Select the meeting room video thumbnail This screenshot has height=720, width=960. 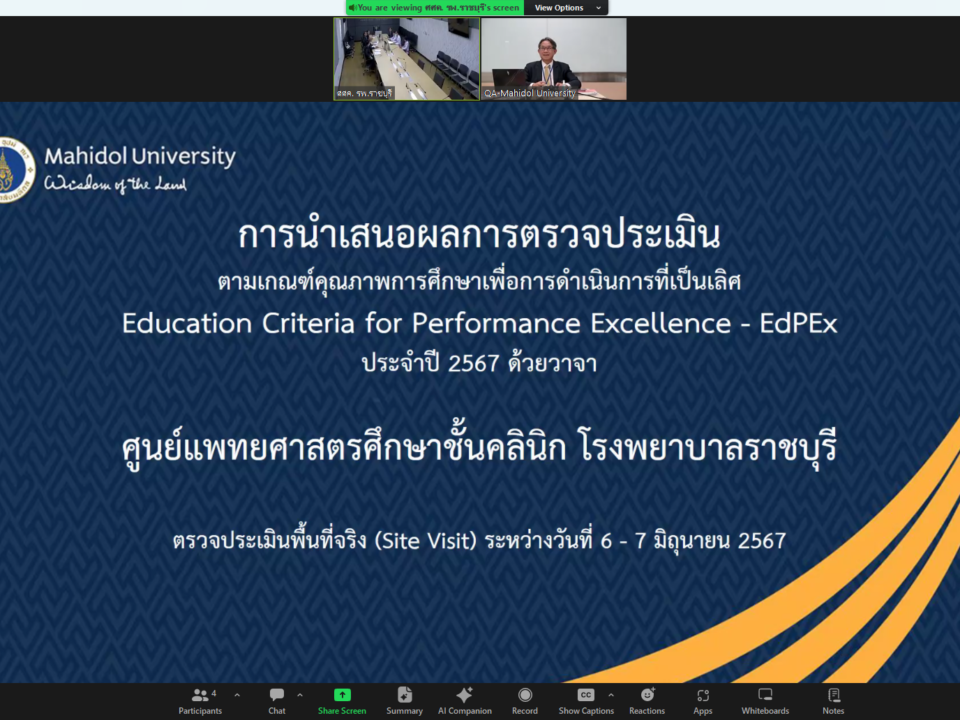[x=406, y=58]
